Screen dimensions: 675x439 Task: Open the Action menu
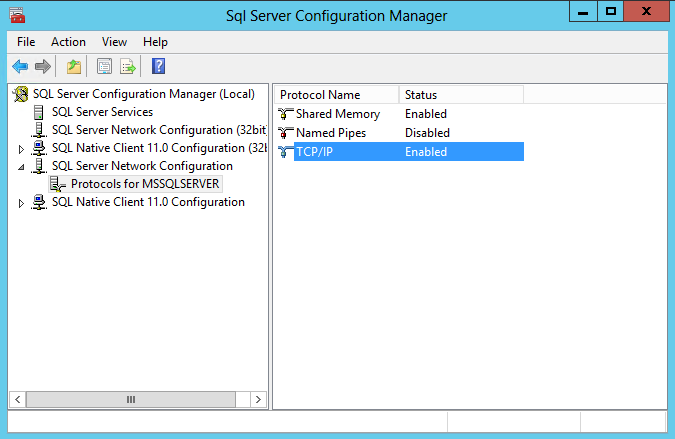tap(68, 42)
